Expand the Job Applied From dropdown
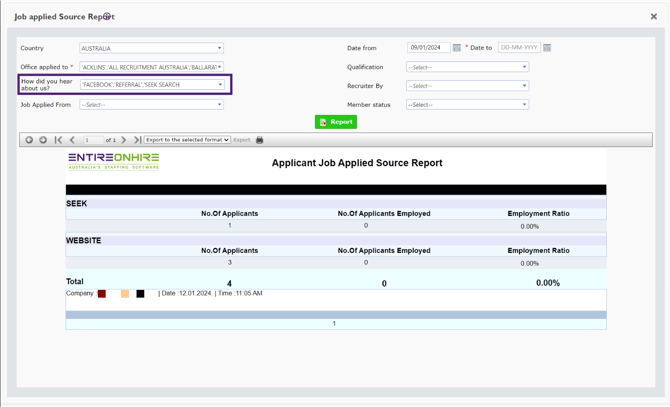670x407 pixels. (x=151, y=105)
